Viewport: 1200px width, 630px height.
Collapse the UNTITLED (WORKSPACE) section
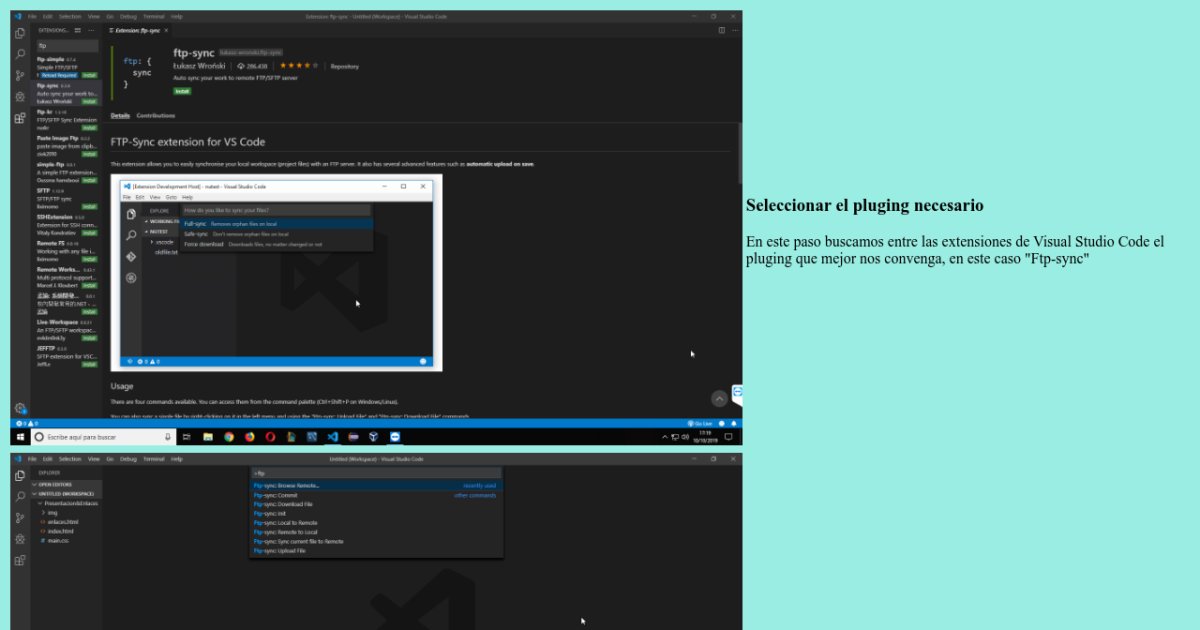66,493
